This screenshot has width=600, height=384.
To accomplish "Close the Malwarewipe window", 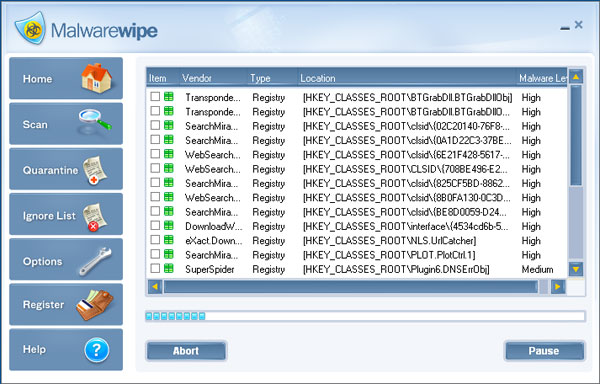I will click(x=579, y=25).
